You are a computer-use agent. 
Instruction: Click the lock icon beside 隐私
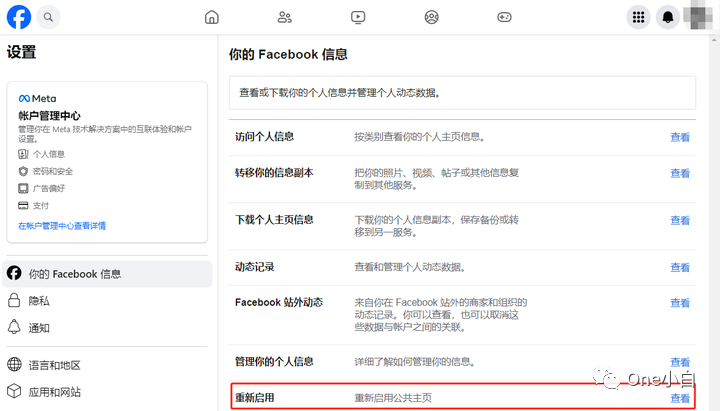tap(14, 300)
